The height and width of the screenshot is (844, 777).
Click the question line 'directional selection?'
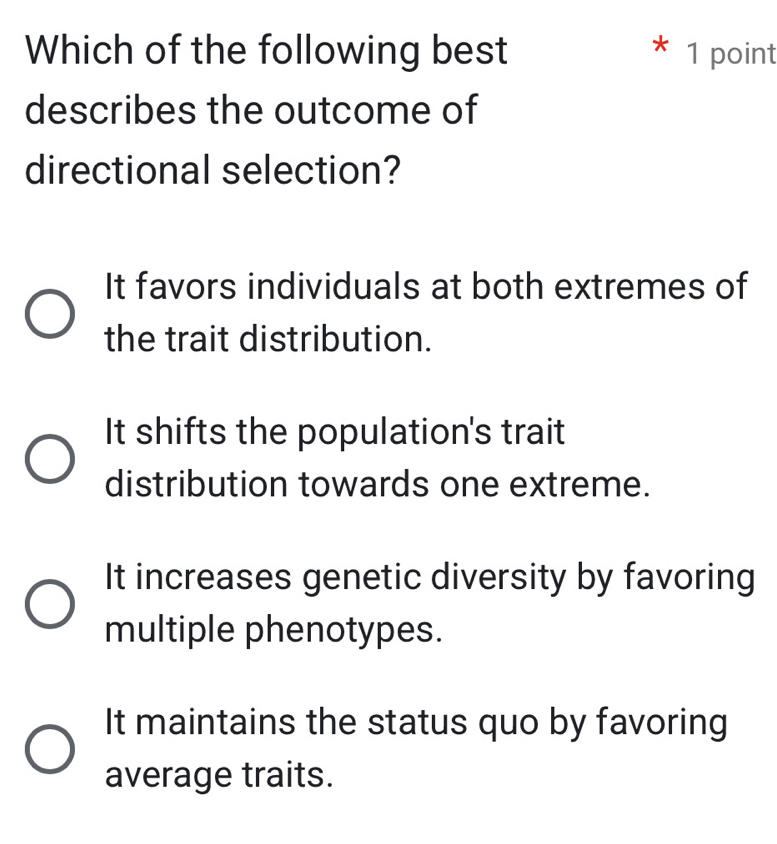(x=213, y=170)
